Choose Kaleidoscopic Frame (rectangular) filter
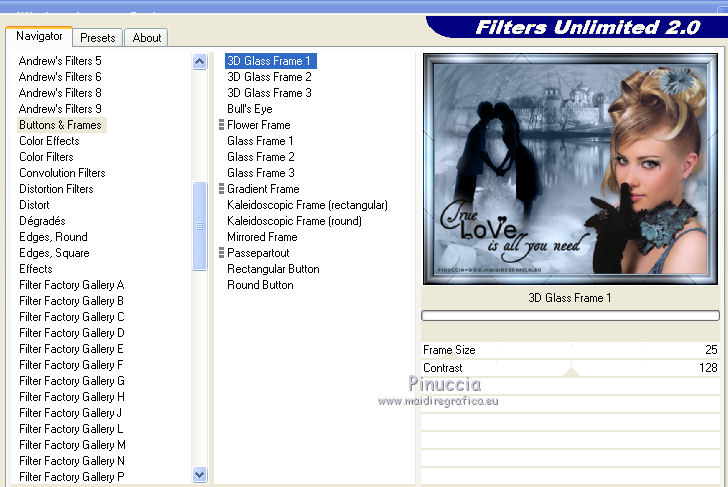The image size is (728, 487). pos(307,205)
